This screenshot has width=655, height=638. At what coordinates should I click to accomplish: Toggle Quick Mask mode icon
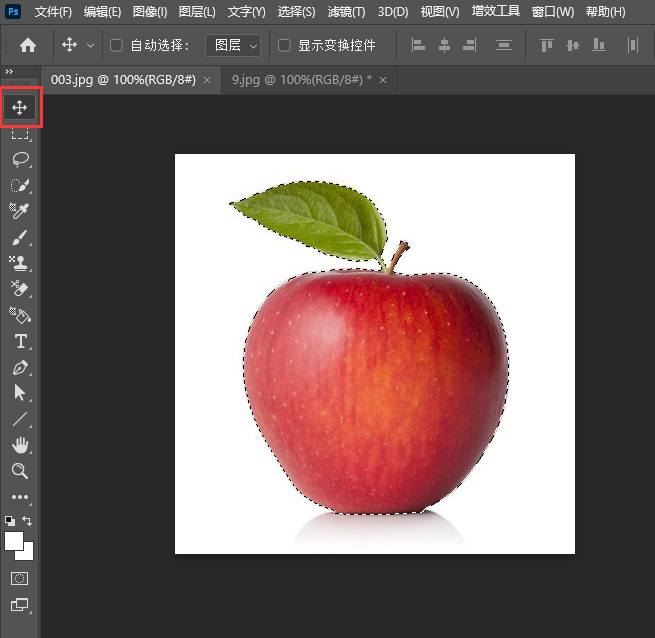point(19,578)
